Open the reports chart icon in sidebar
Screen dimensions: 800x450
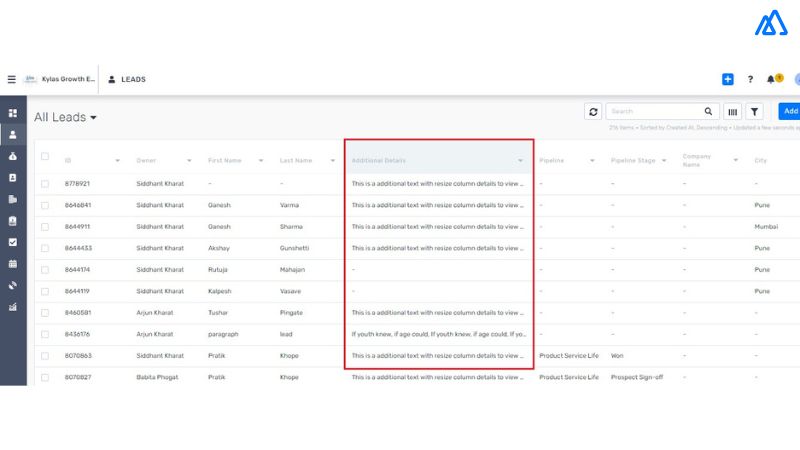click(x=13, y=307)
